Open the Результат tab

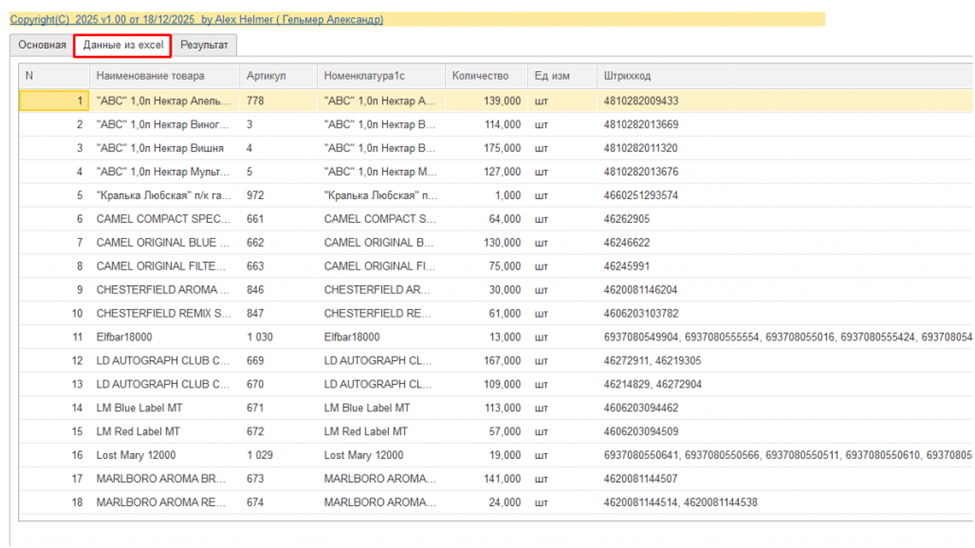click(x=204, y=46)
